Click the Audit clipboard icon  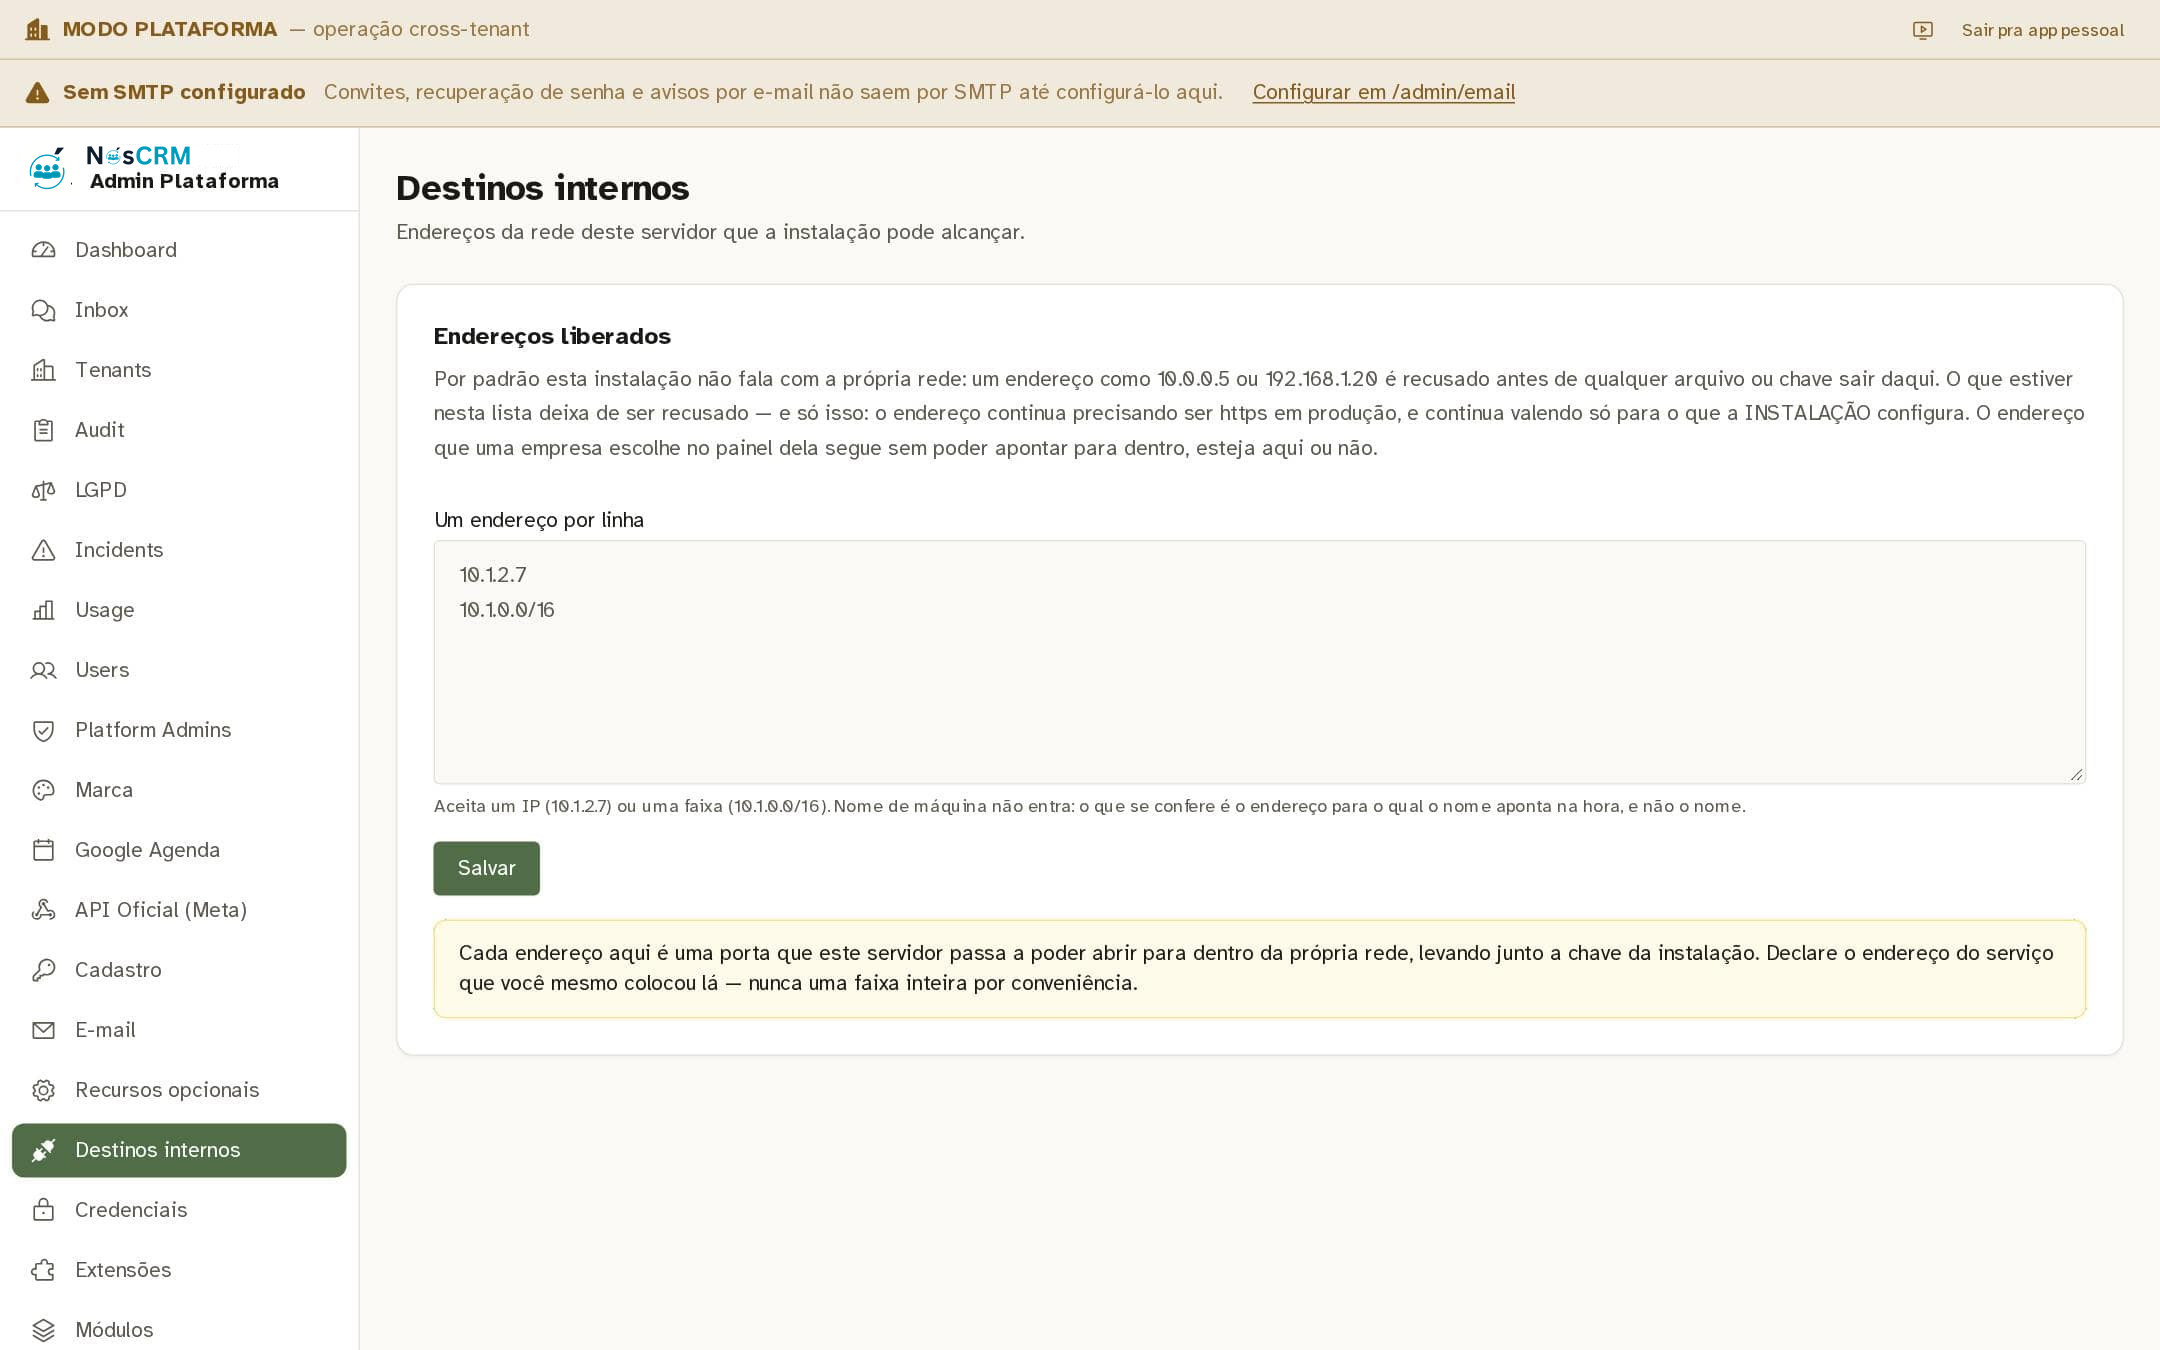click(x=43, y=430)
